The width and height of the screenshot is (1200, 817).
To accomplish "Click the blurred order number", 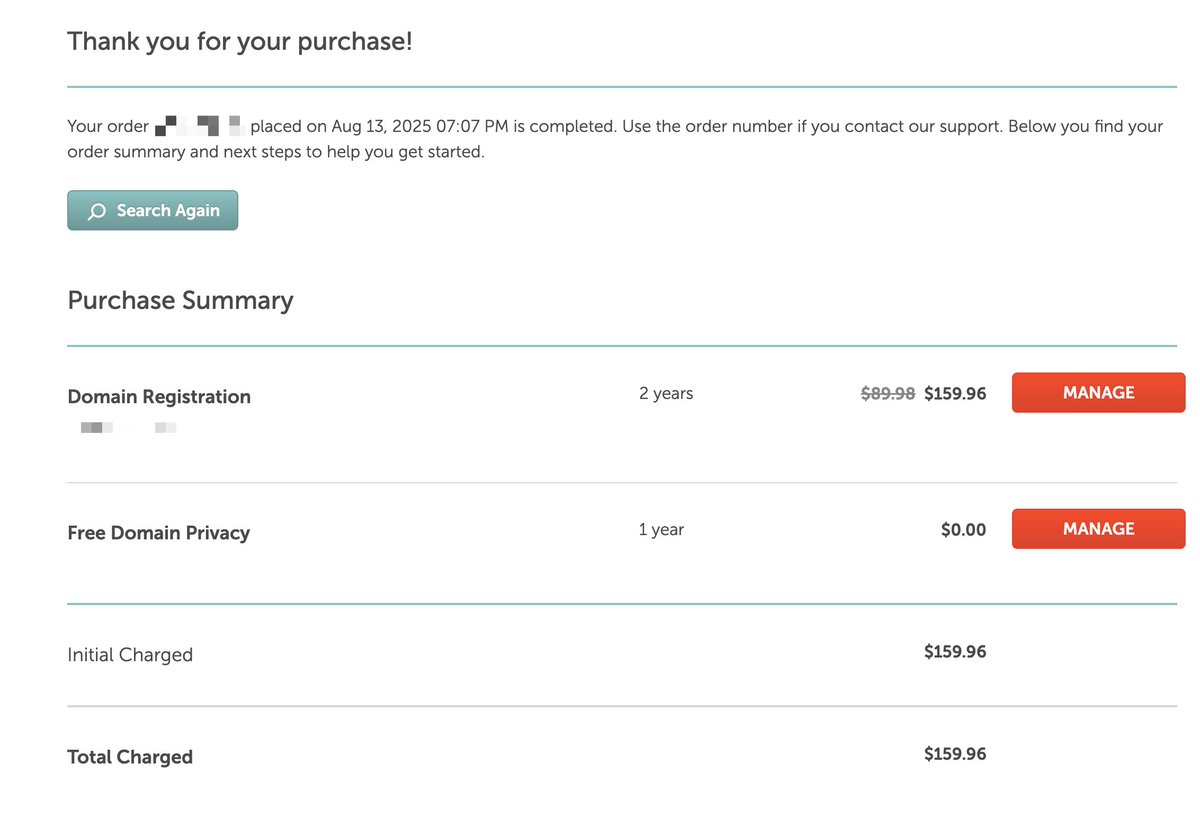I will pos(200,127).
